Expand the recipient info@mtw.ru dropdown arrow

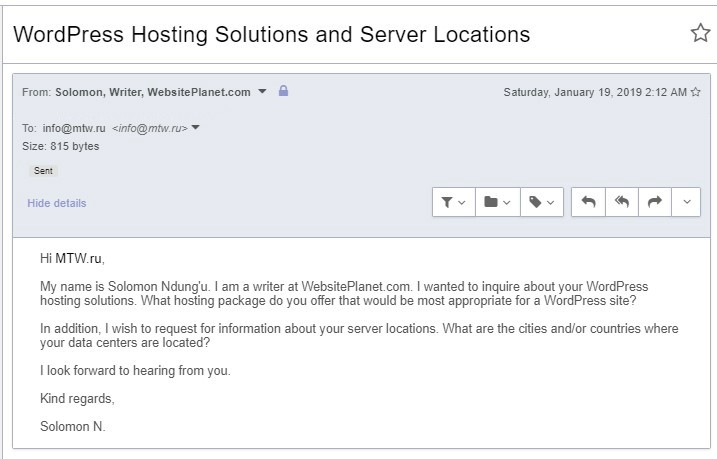tap(195, 128)
